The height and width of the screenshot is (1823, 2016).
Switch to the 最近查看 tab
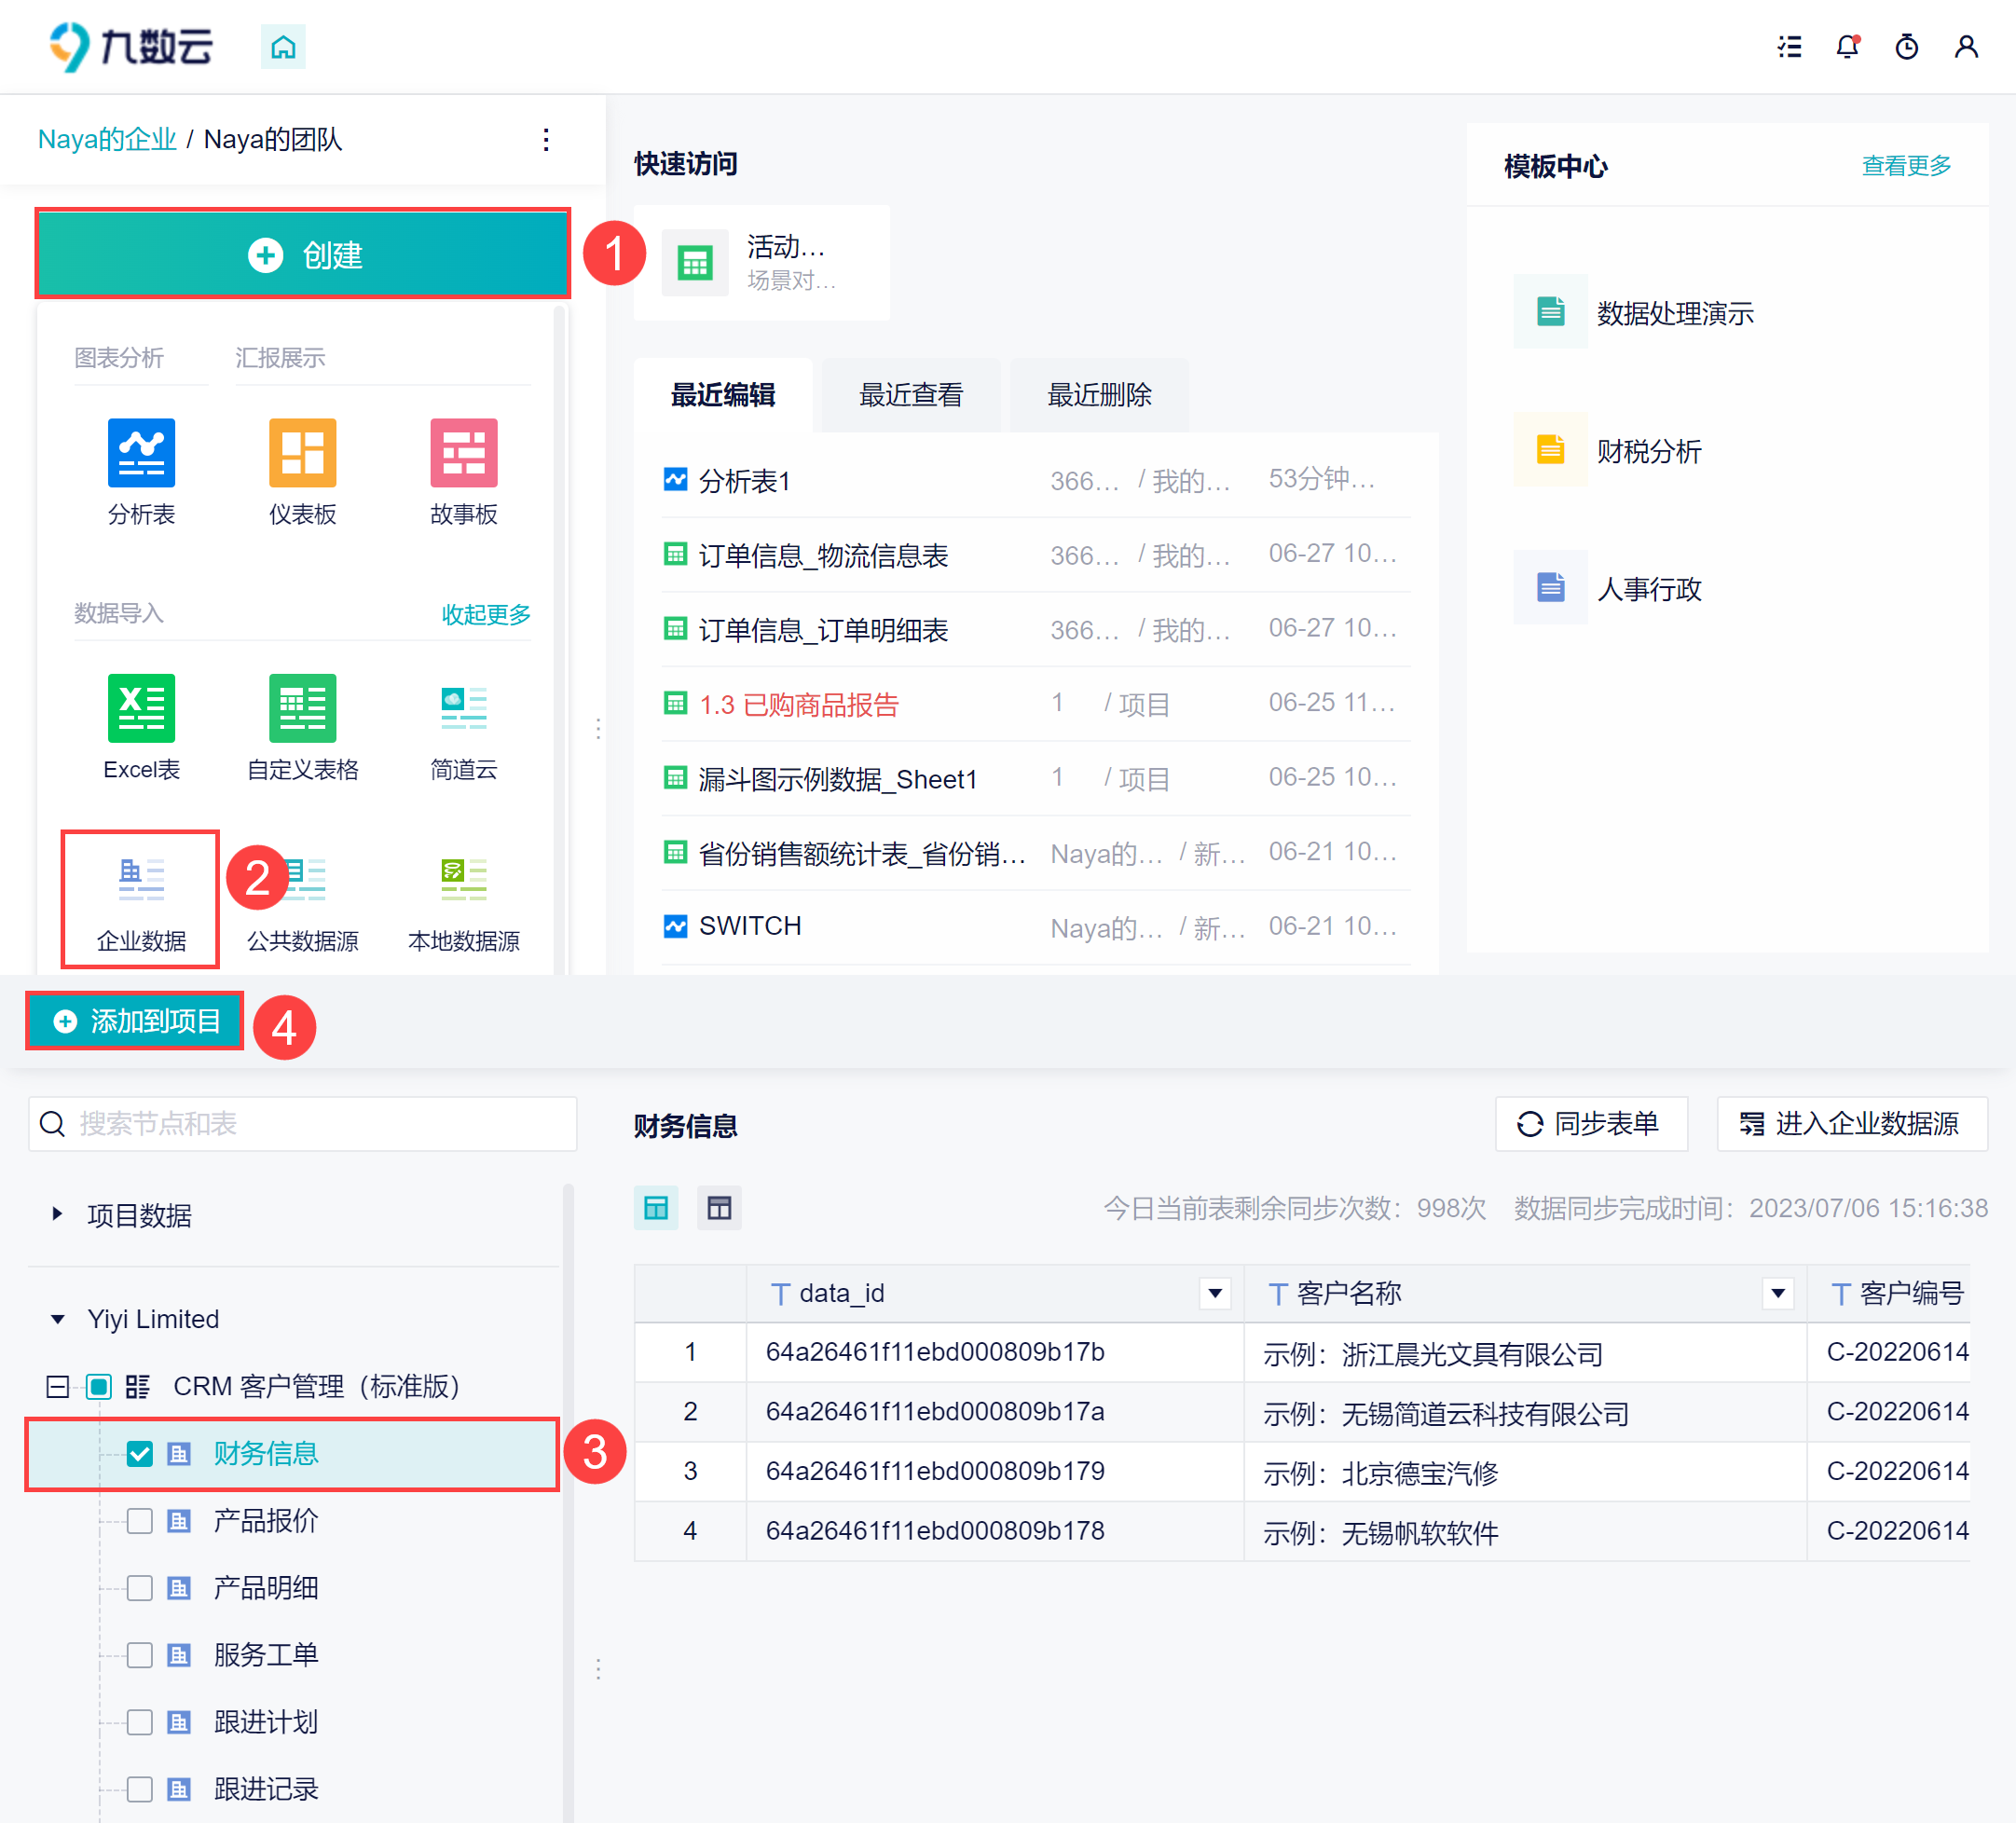point(910,395)
